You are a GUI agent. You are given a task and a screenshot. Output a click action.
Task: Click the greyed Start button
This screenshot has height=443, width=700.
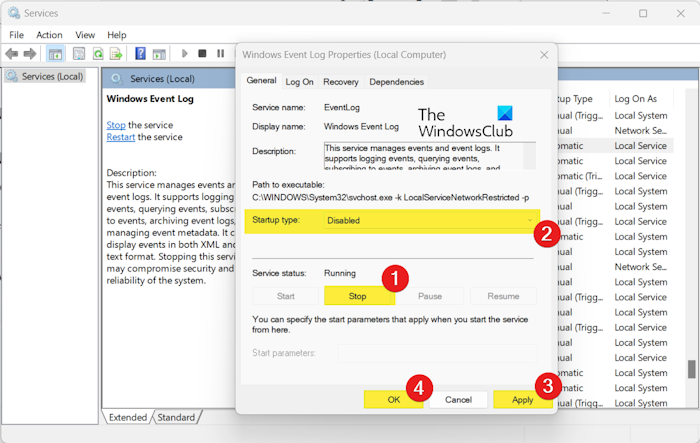click(x=286, y=296)
